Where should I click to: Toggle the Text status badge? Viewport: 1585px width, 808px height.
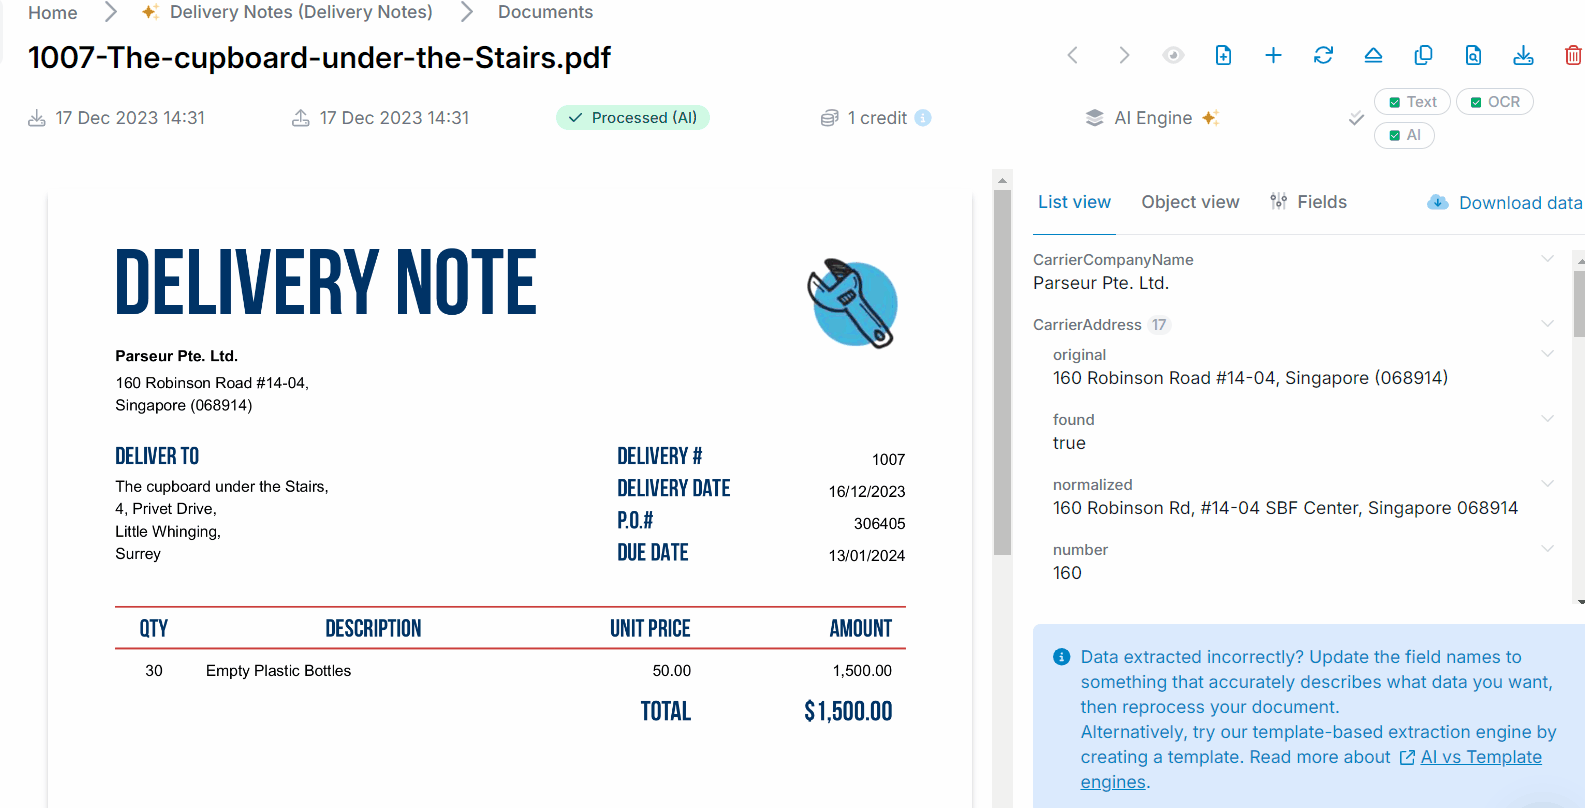click(x=1412, y=101)
